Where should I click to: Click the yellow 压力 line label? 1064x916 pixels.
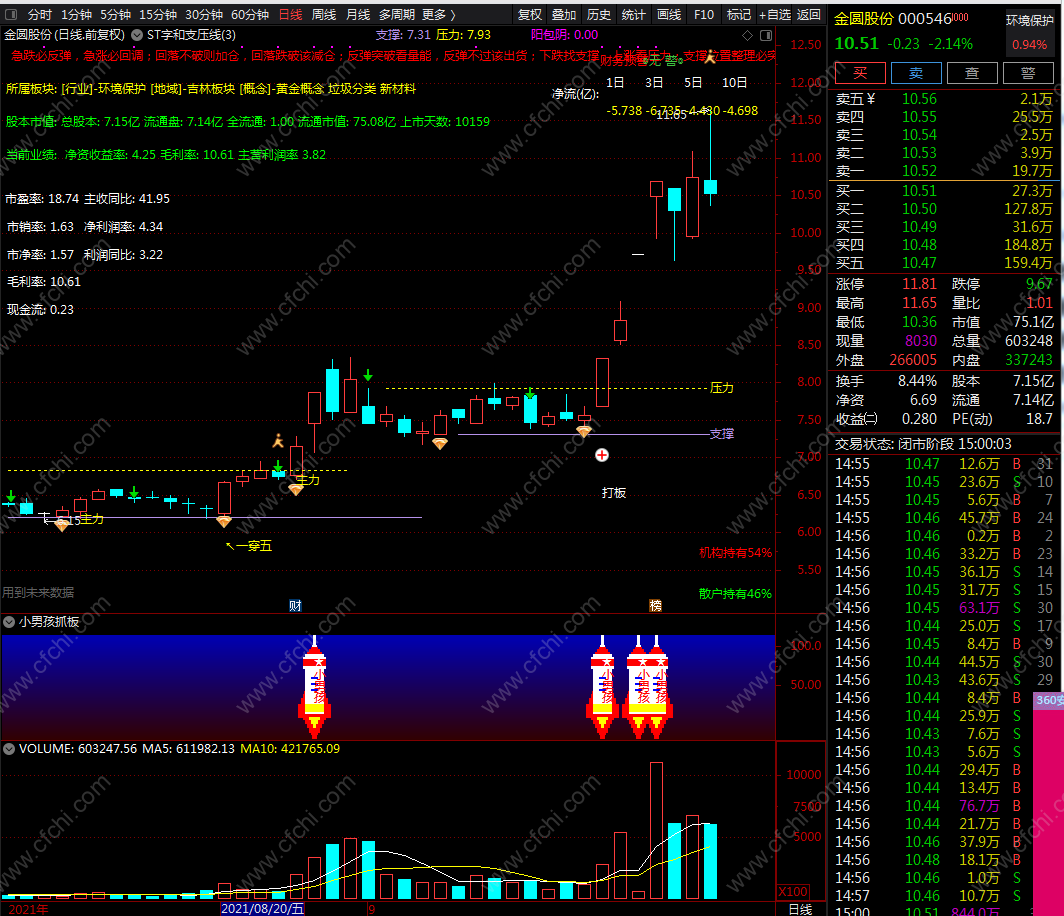pyautogui.click(x=722, y=387)
